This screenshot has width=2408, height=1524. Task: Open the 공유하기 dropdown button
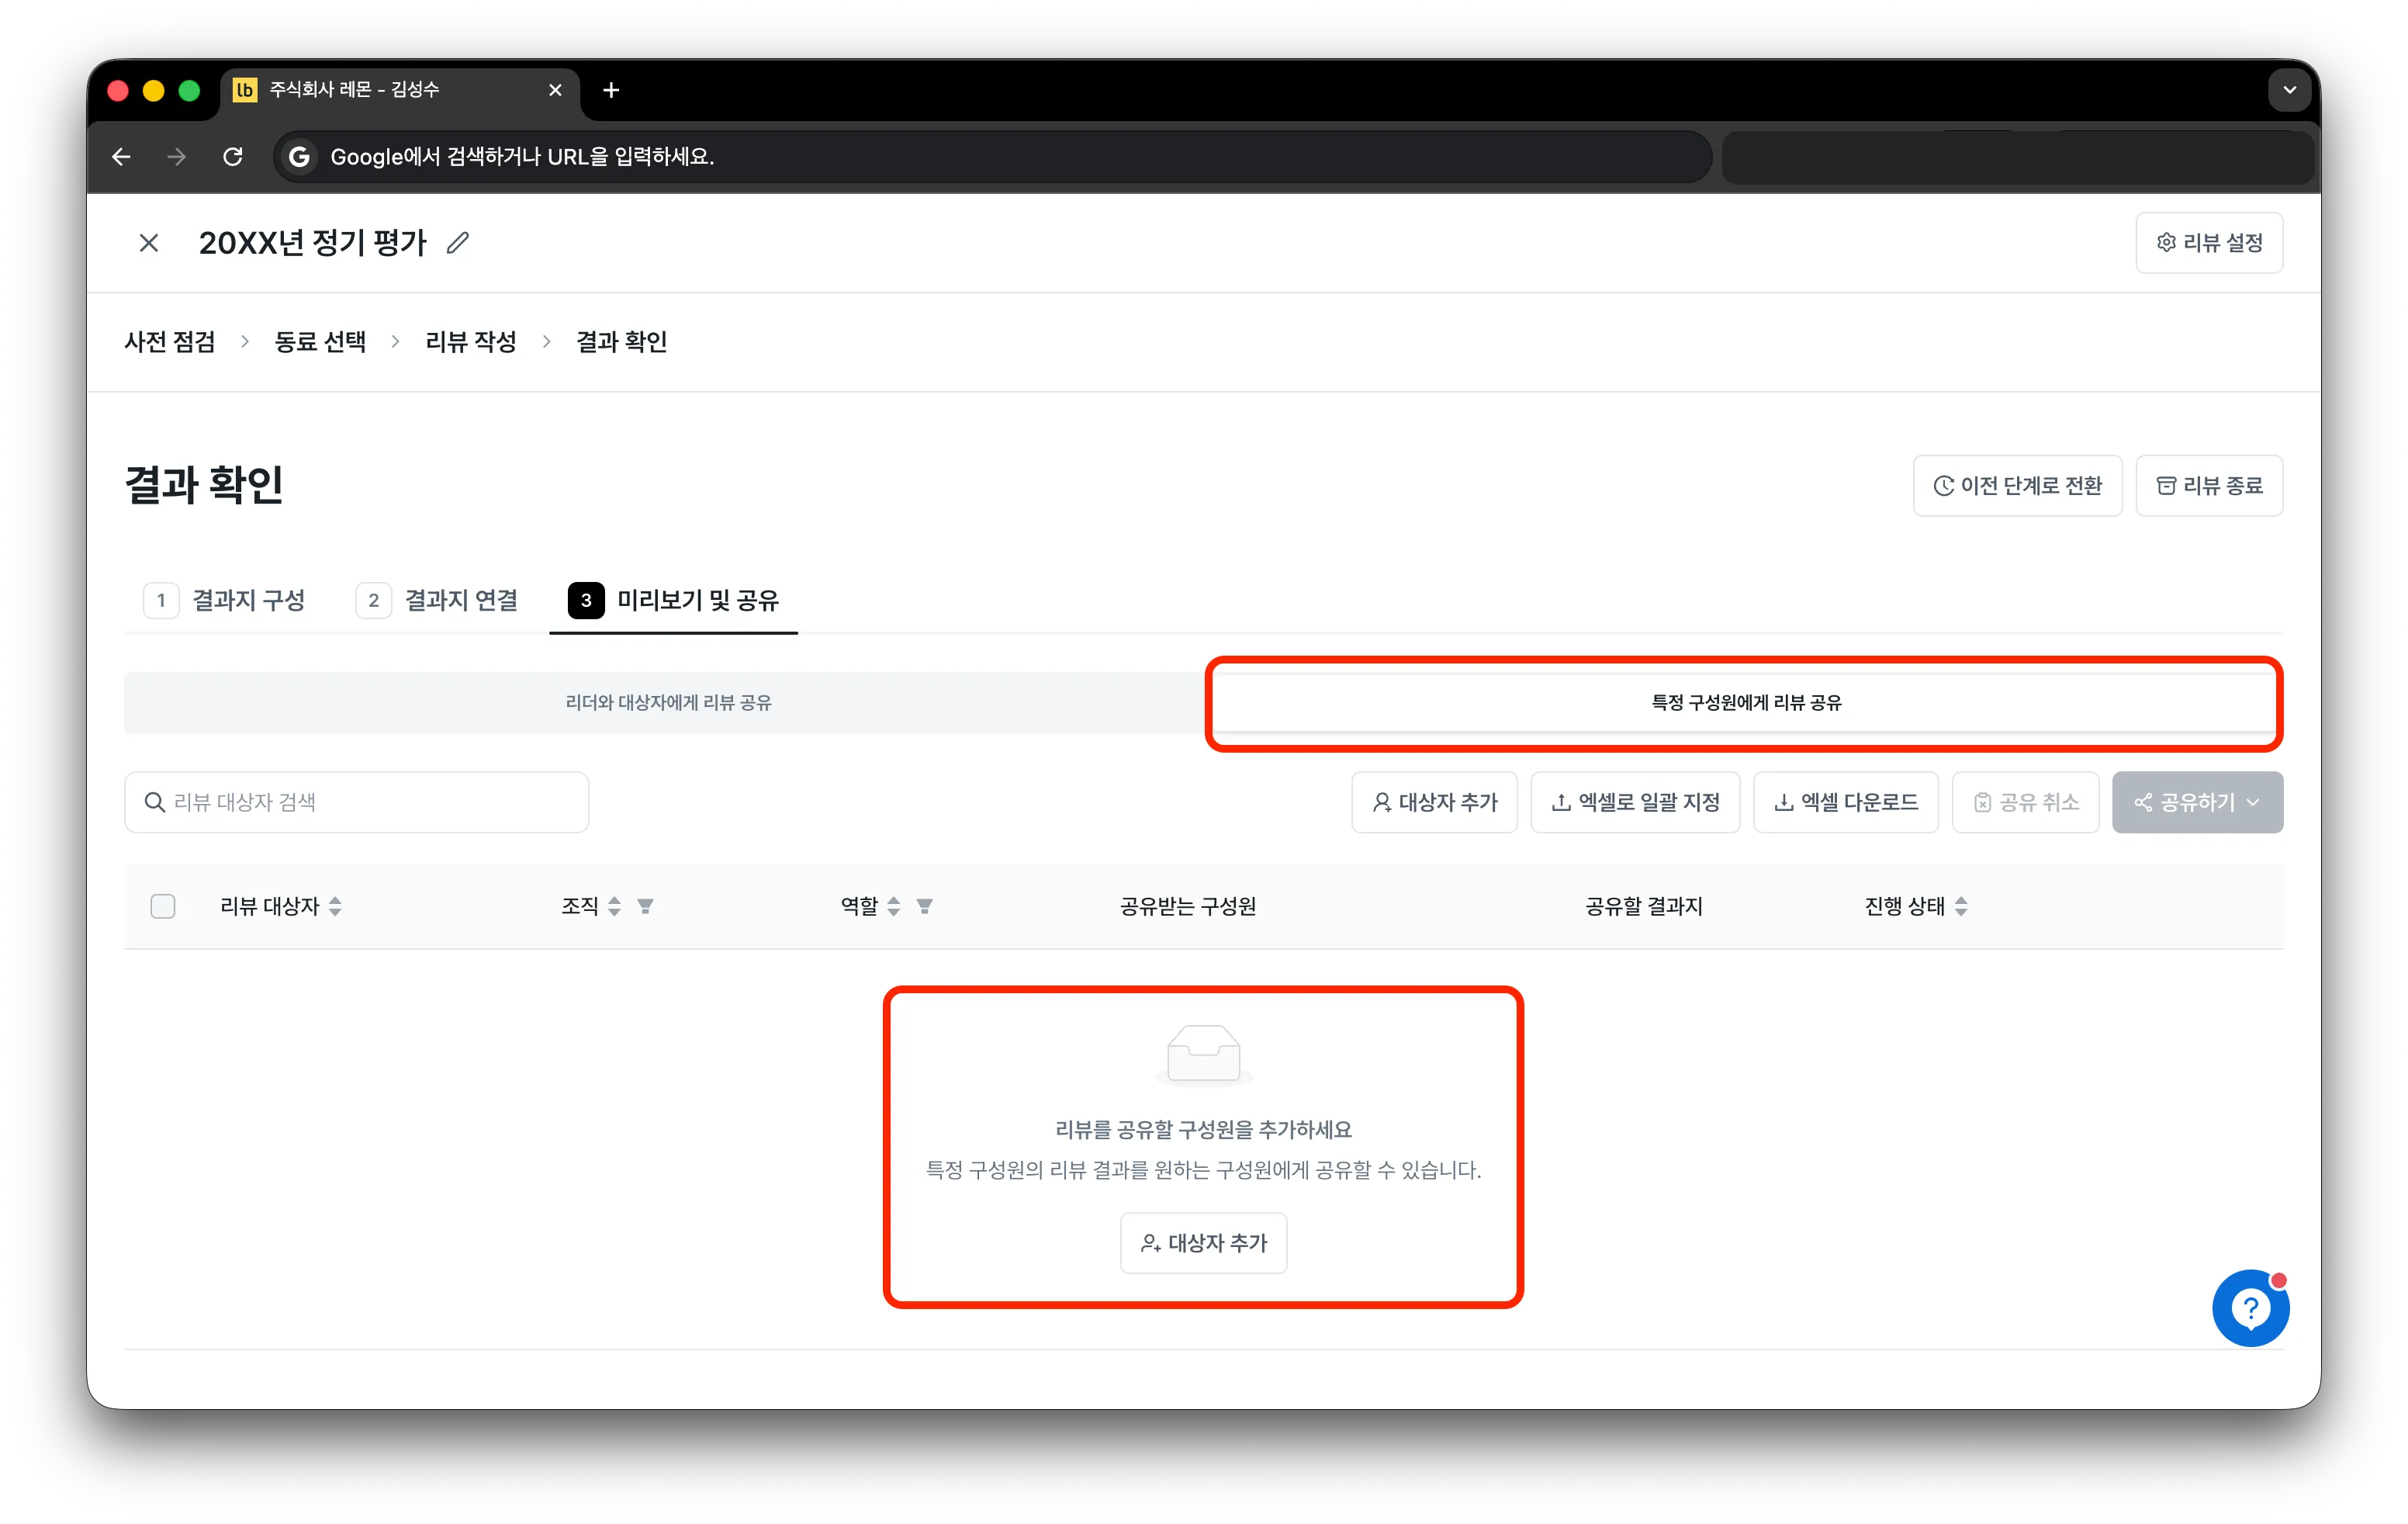[x=2197, y=802]
